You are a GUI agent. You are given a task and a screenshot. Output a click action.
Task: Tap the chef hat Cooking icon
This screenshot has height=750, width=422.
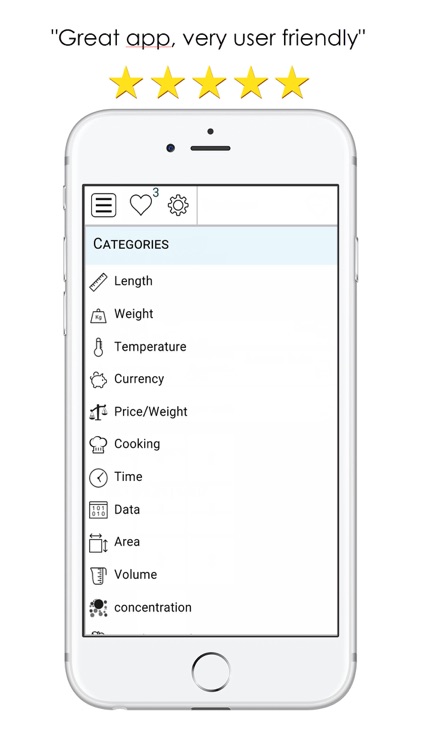click(x=99, y=444)
